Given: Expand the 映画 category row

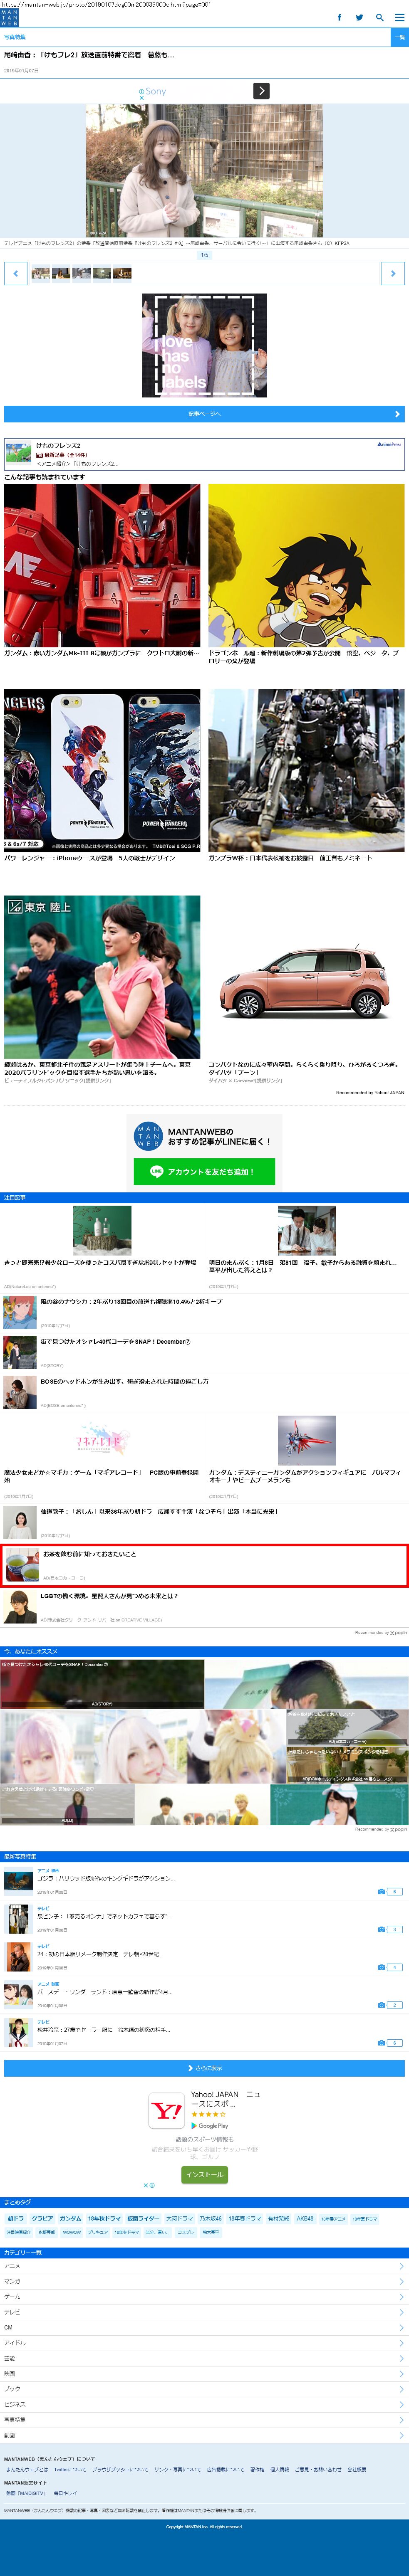Looking at the screenshot, I should coord(204,2373).
